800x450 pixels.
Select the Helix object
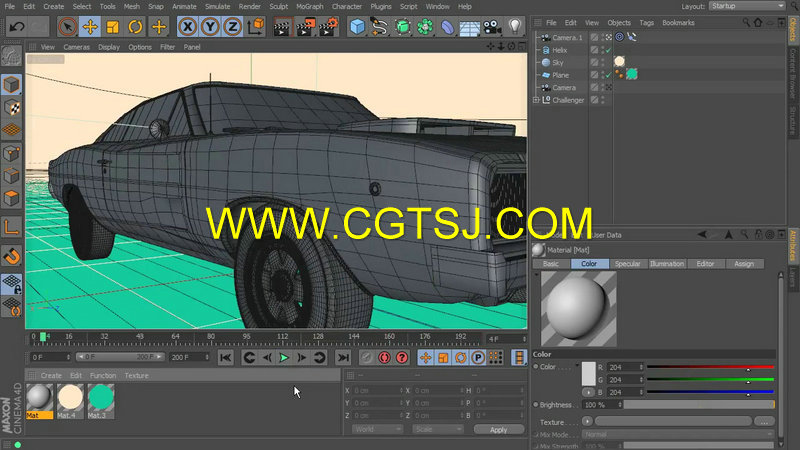tap(559, 50)
